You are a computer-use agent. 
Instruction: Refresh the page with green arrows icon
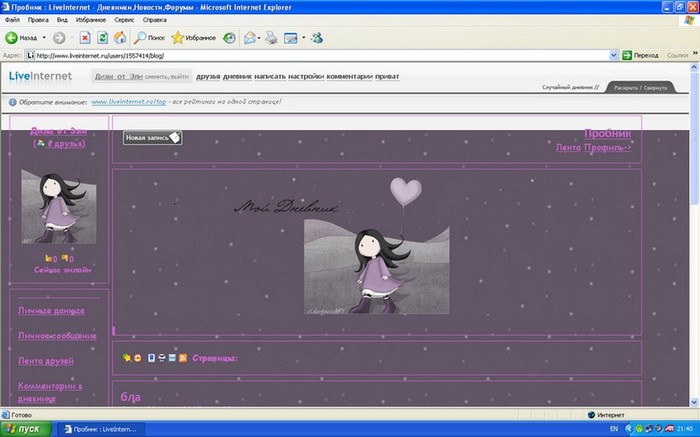click(103, 38)
